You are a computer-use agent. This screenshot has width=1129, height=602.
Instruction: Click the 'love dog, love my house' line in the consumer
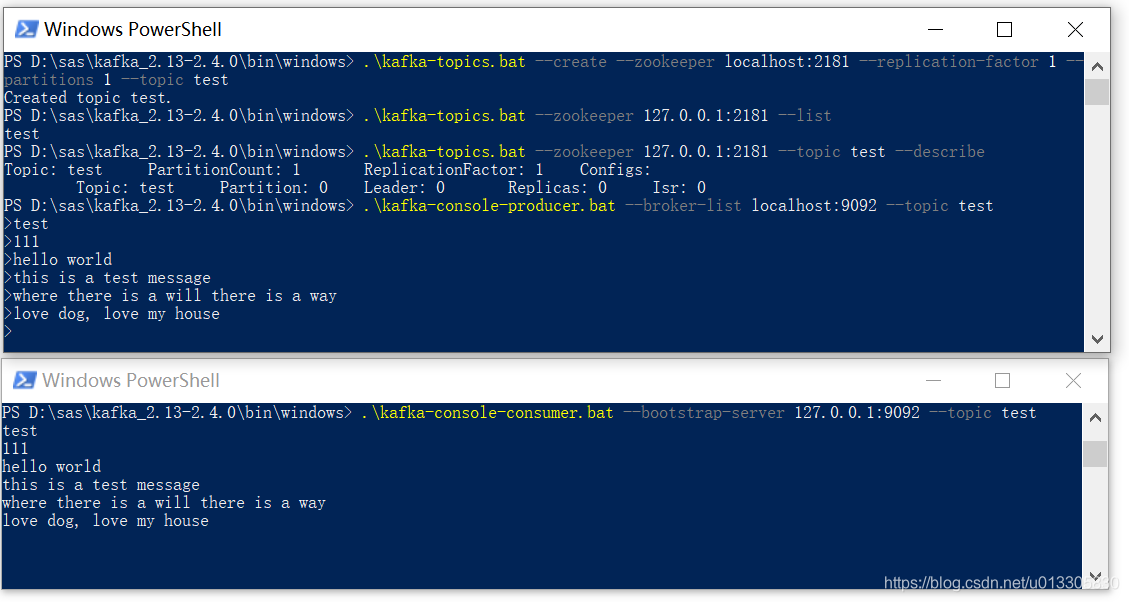(103, 520)
